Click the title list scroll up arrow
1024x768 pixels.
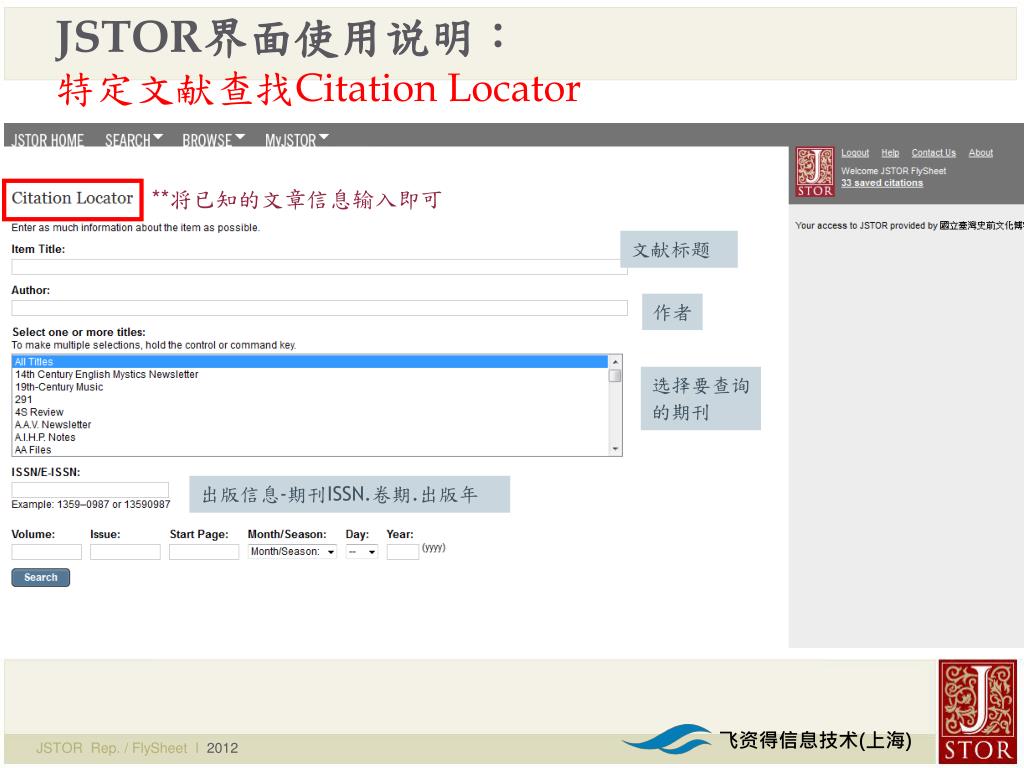click(615, 362)
